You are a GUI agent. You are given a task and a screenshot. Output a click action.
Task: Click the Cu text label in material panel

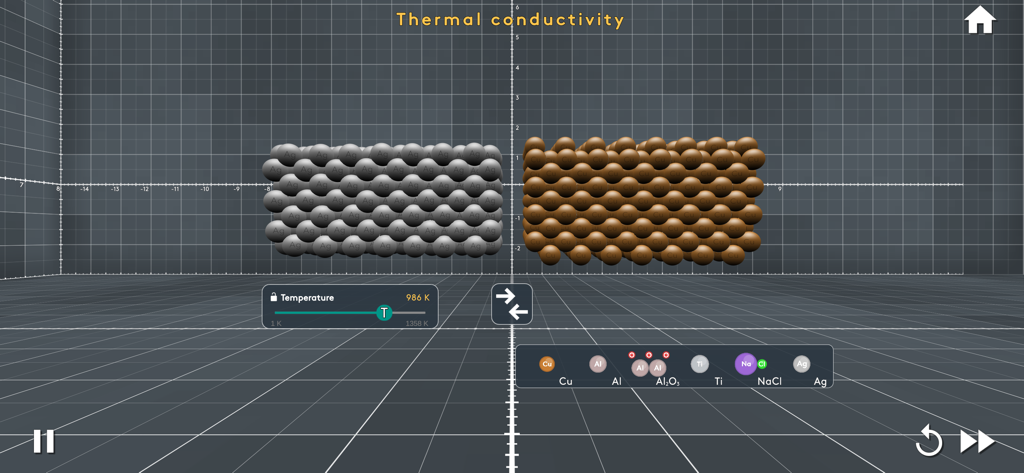click(566, 382)
